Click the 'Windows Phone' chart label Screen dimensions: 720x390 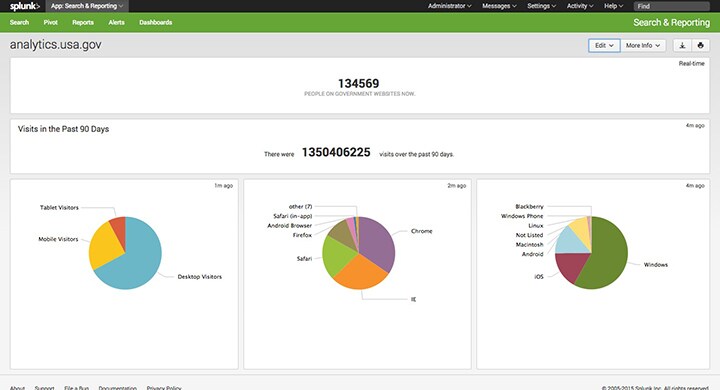click(522, 216)
